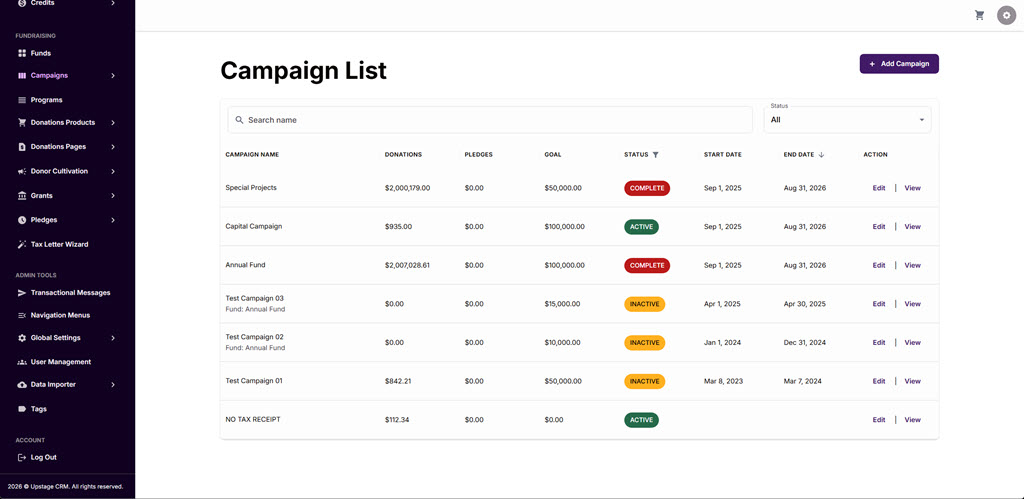Open the shopping cart icon
This screenshot has height=499, width=1024.
click(979, 15)
